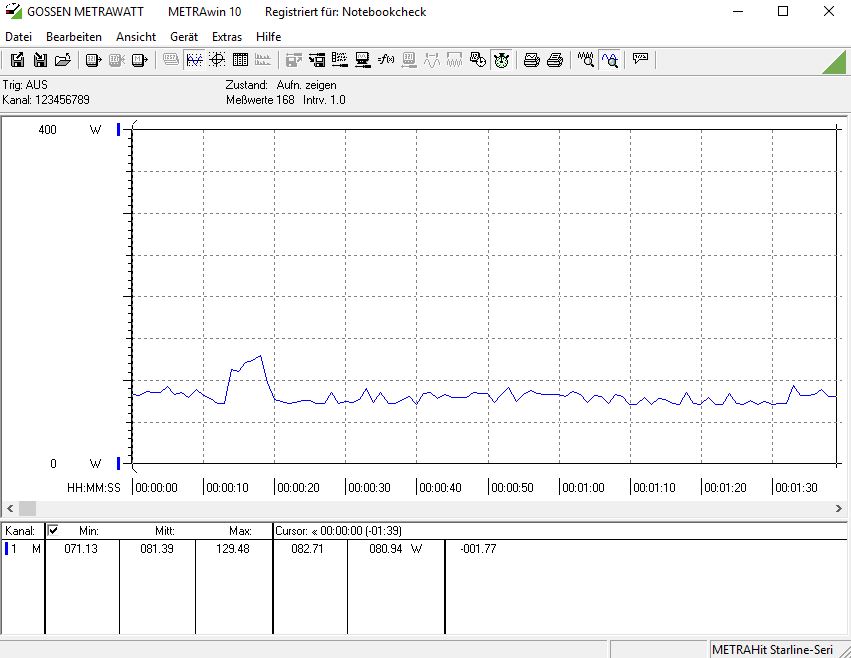Click the meter with right arrow icon
This screenshot has width=851, height=658.
(93, 60)
